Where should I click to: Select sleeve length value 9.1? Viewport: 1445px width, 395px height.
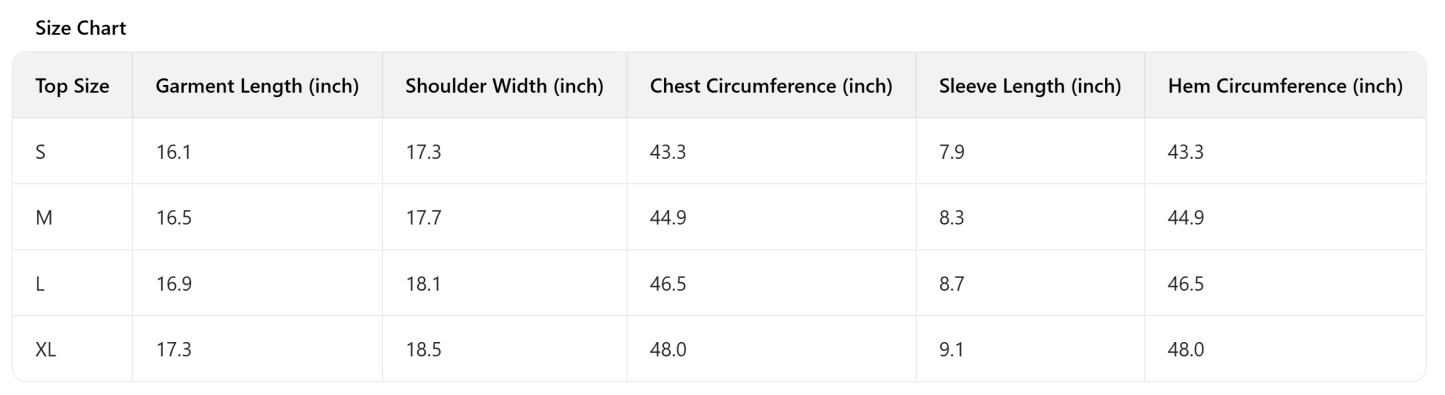[x=952, y=350]
